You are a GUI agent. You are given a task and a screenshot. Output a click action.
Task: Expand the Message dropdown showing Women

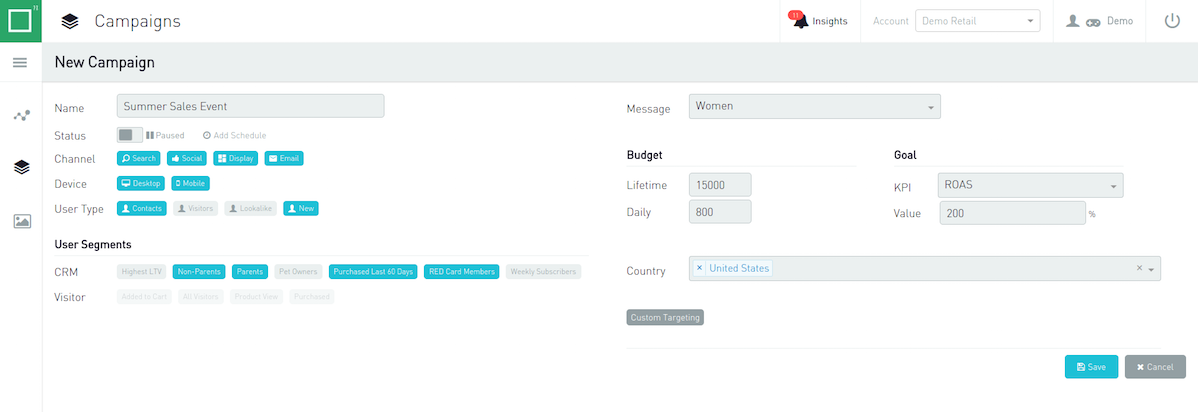(x=814, y=106)
